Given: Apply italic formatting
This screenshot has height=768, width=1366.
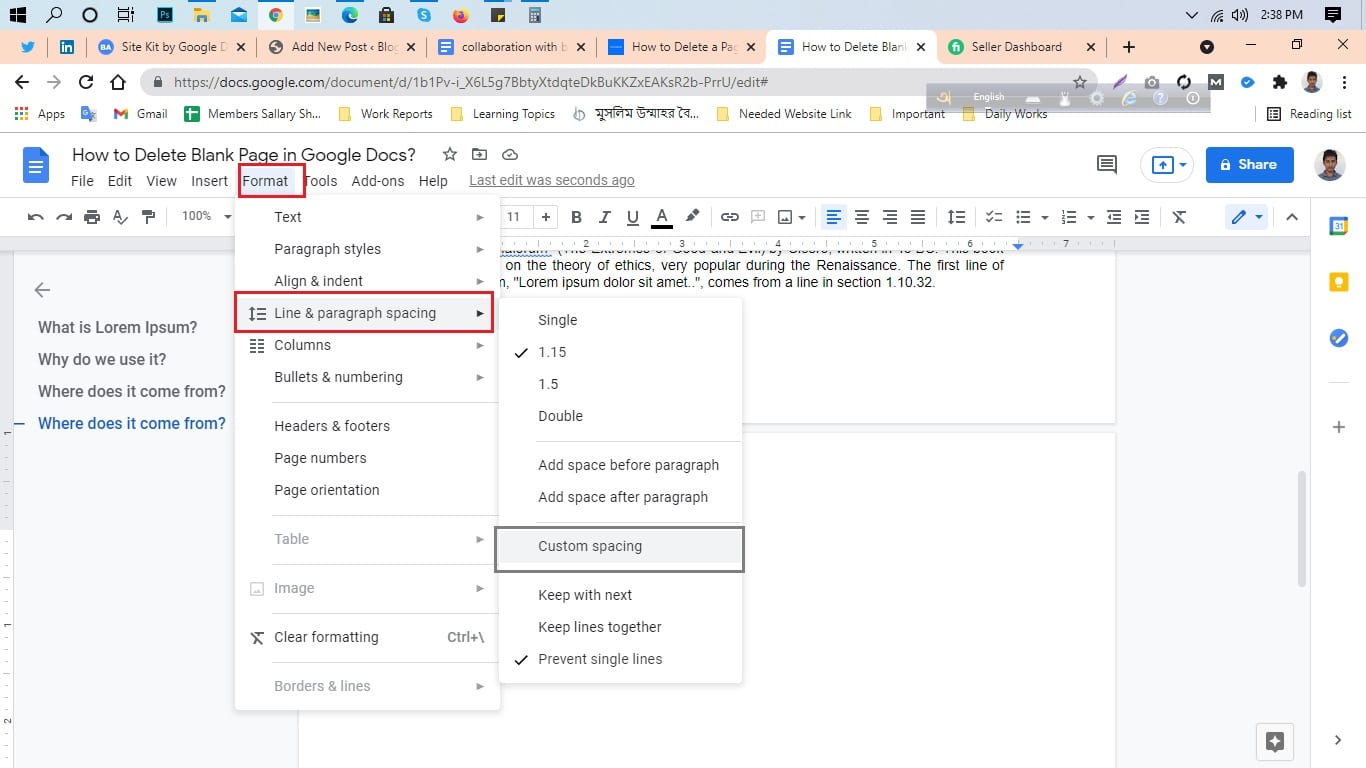Looking at the screenshot, I should (604, 216).
